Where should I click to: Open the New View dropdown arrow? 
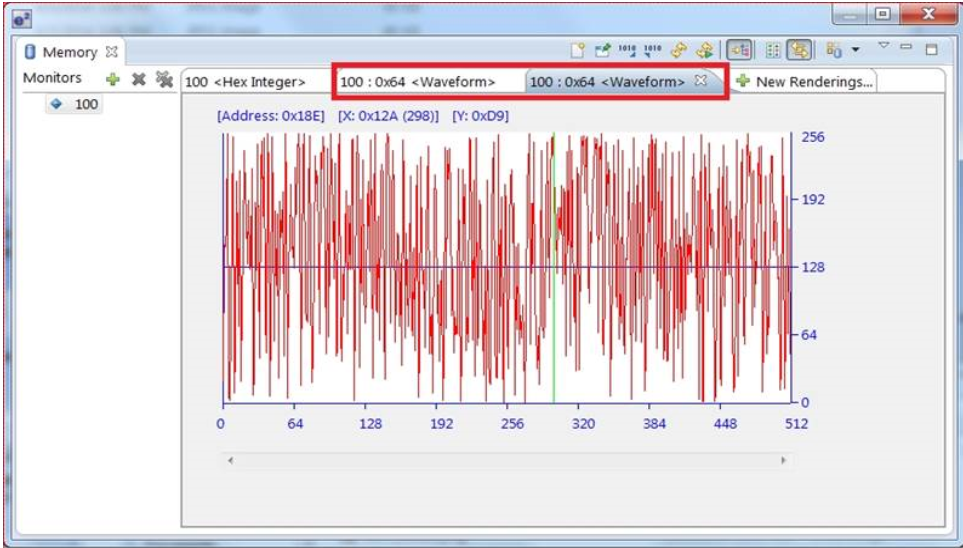pos(856,50)
